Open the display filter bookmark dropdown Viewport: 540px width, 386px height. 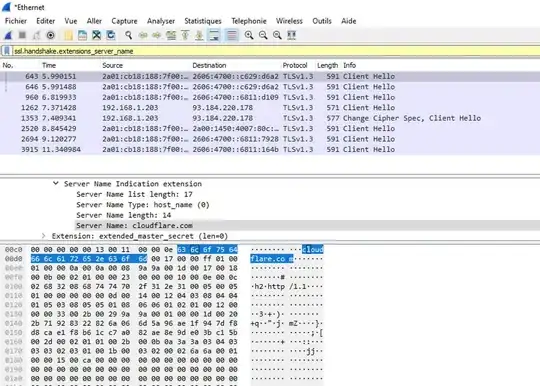pyautogui.click(x=7, y=51)
